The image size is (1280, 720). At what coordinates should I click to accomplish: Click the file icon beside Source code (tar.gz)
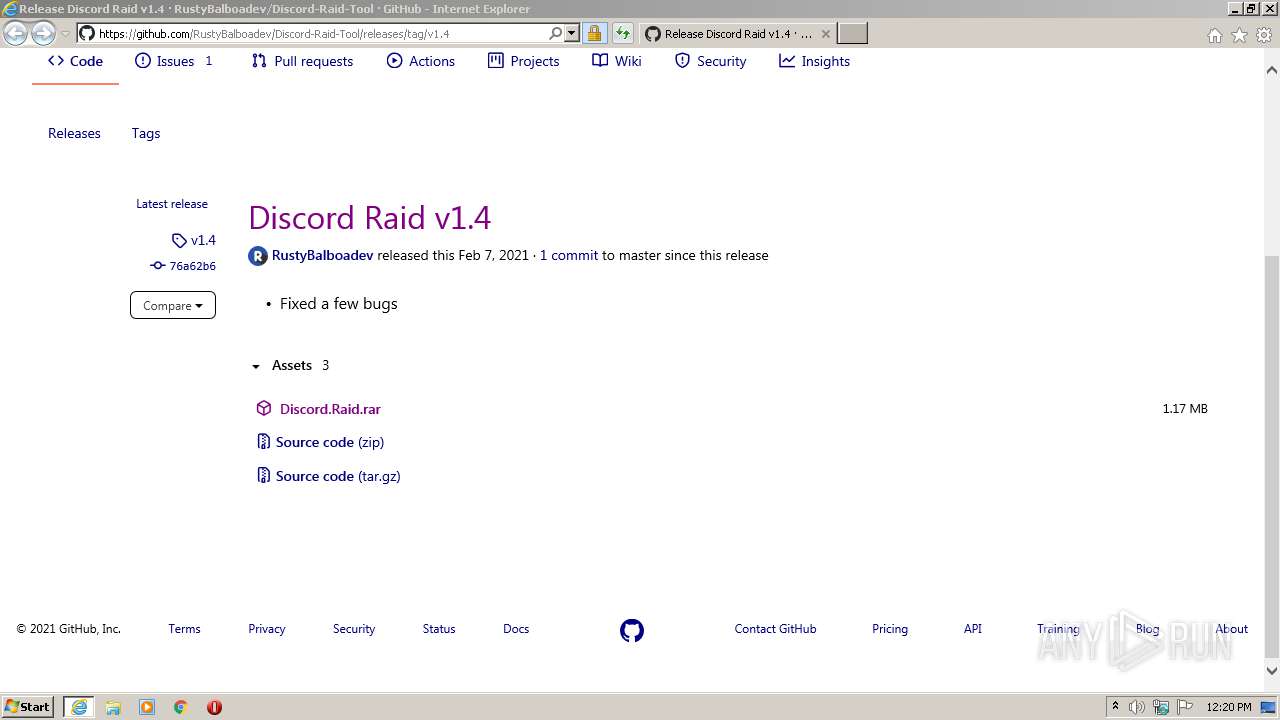264,476
